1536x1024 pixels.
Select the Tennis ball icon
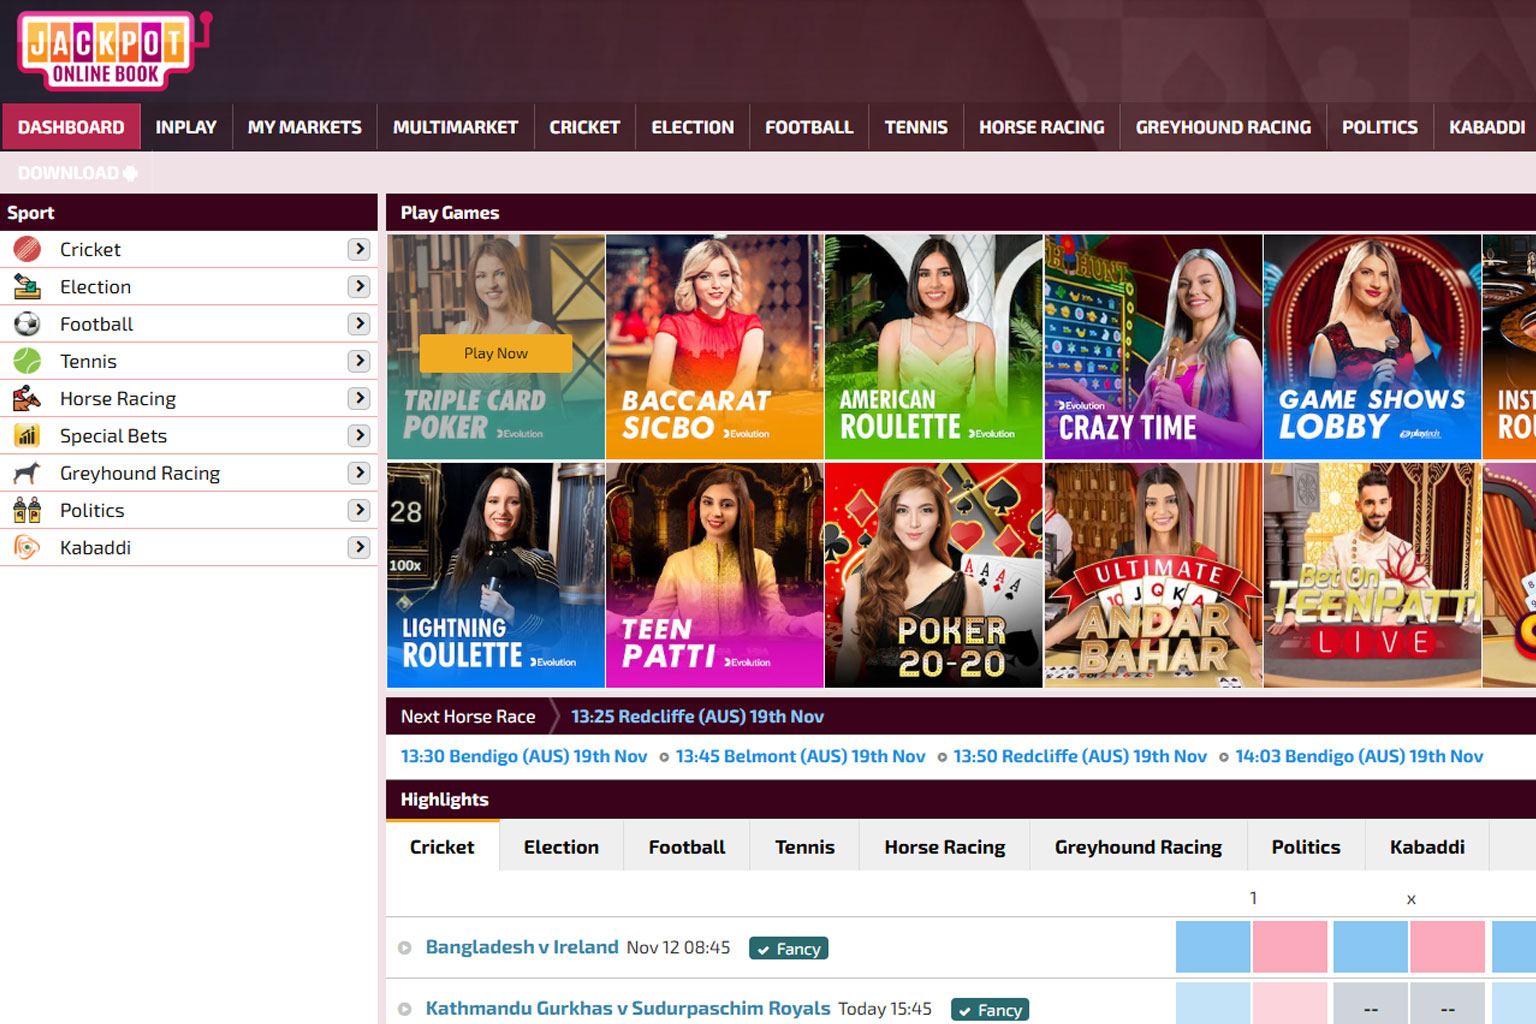pos(27,361)
